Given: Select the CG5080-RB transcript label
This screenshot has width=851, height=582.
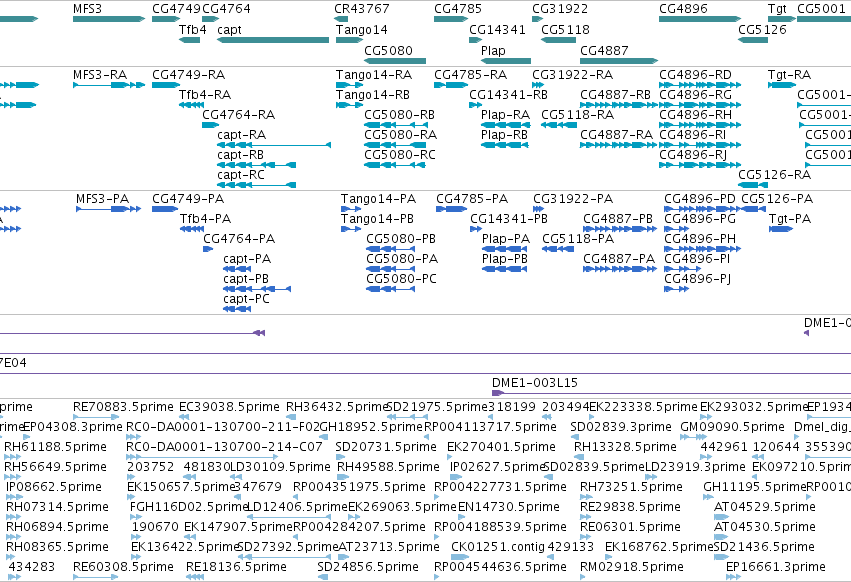Looking at the screenshot, I should pos(399,115).
